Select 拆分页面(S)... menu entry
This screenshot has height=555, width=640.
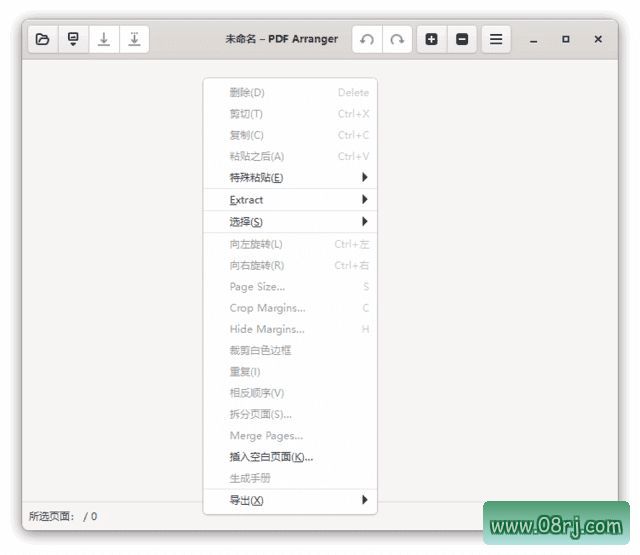[x=290, y=414]
